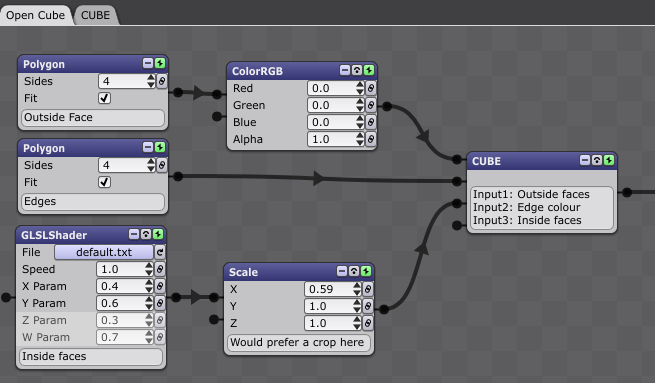Toggle the ColorRGB node's green enable icon
Viewport: 655px width, 383px height.
(x=369, y=70)
